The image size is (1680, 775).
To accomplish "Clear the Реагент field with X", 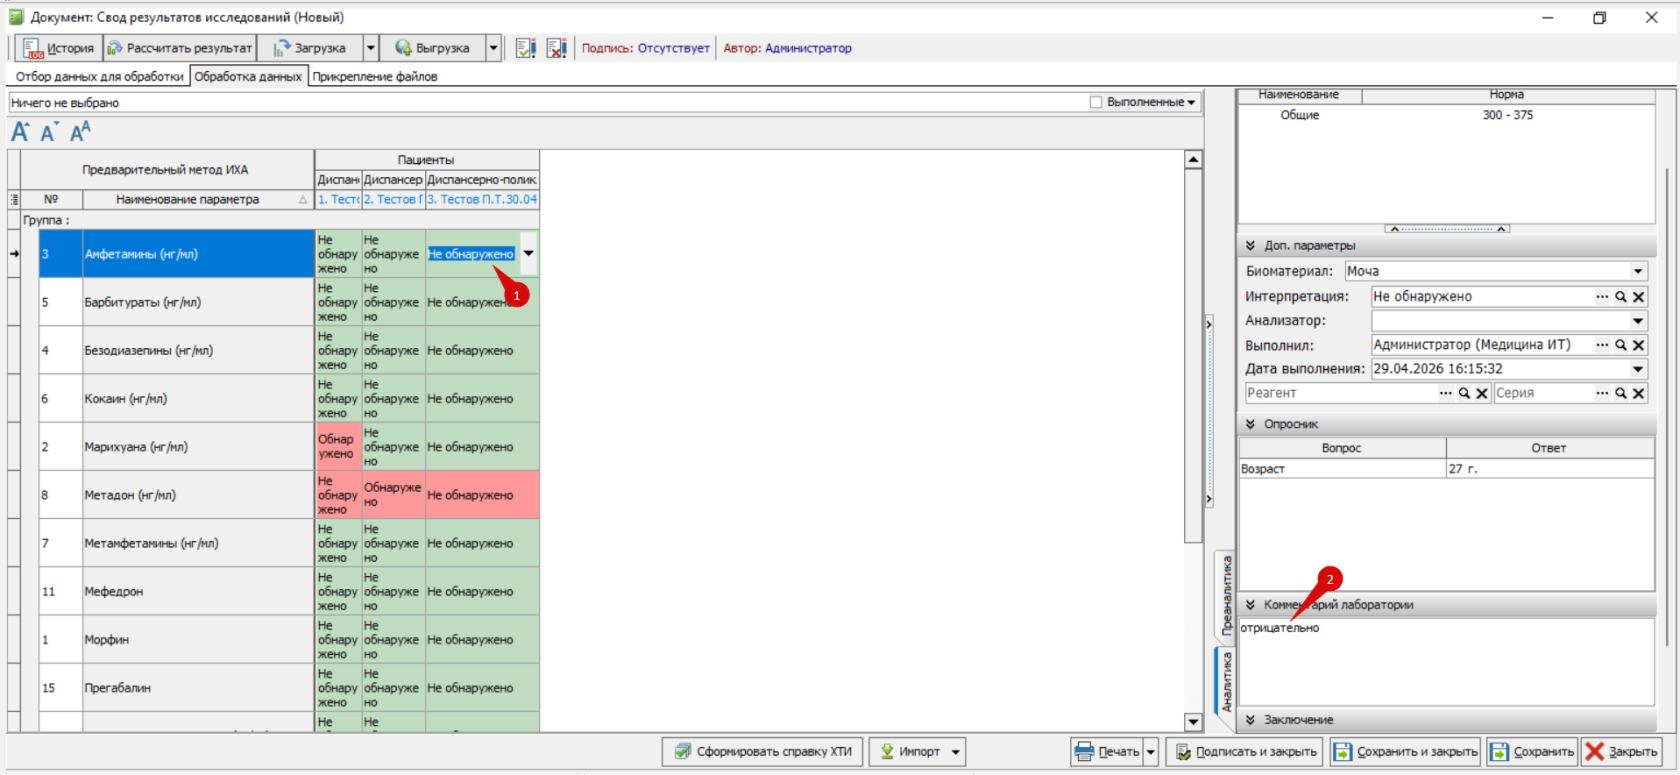I will coord(1482,393).
